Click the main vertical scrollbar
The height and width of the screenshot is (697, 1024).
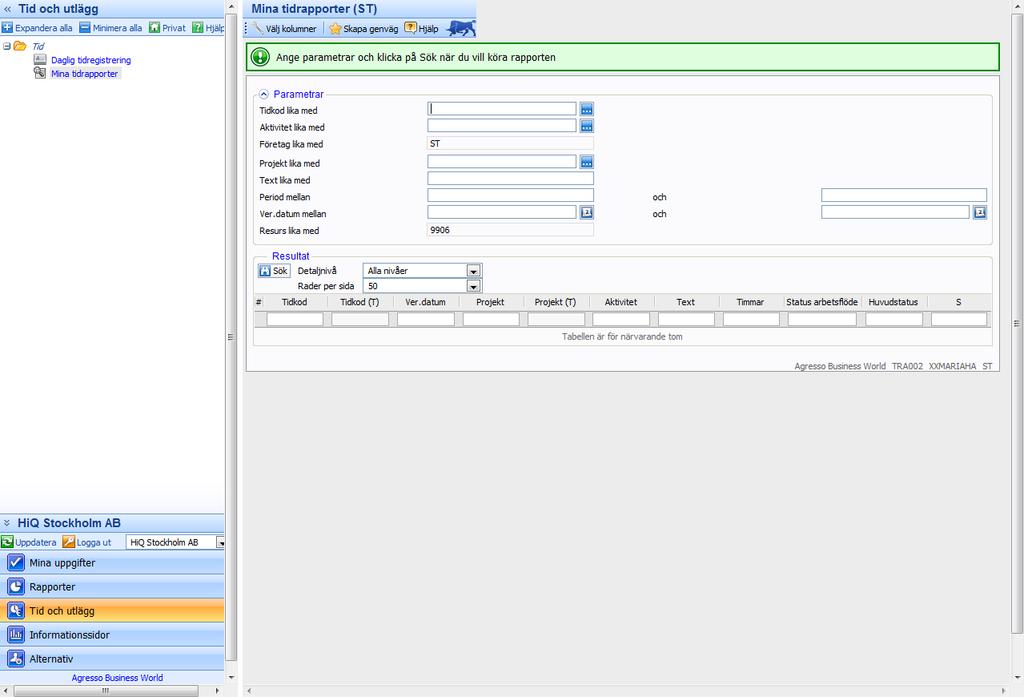coord(1017,323)
